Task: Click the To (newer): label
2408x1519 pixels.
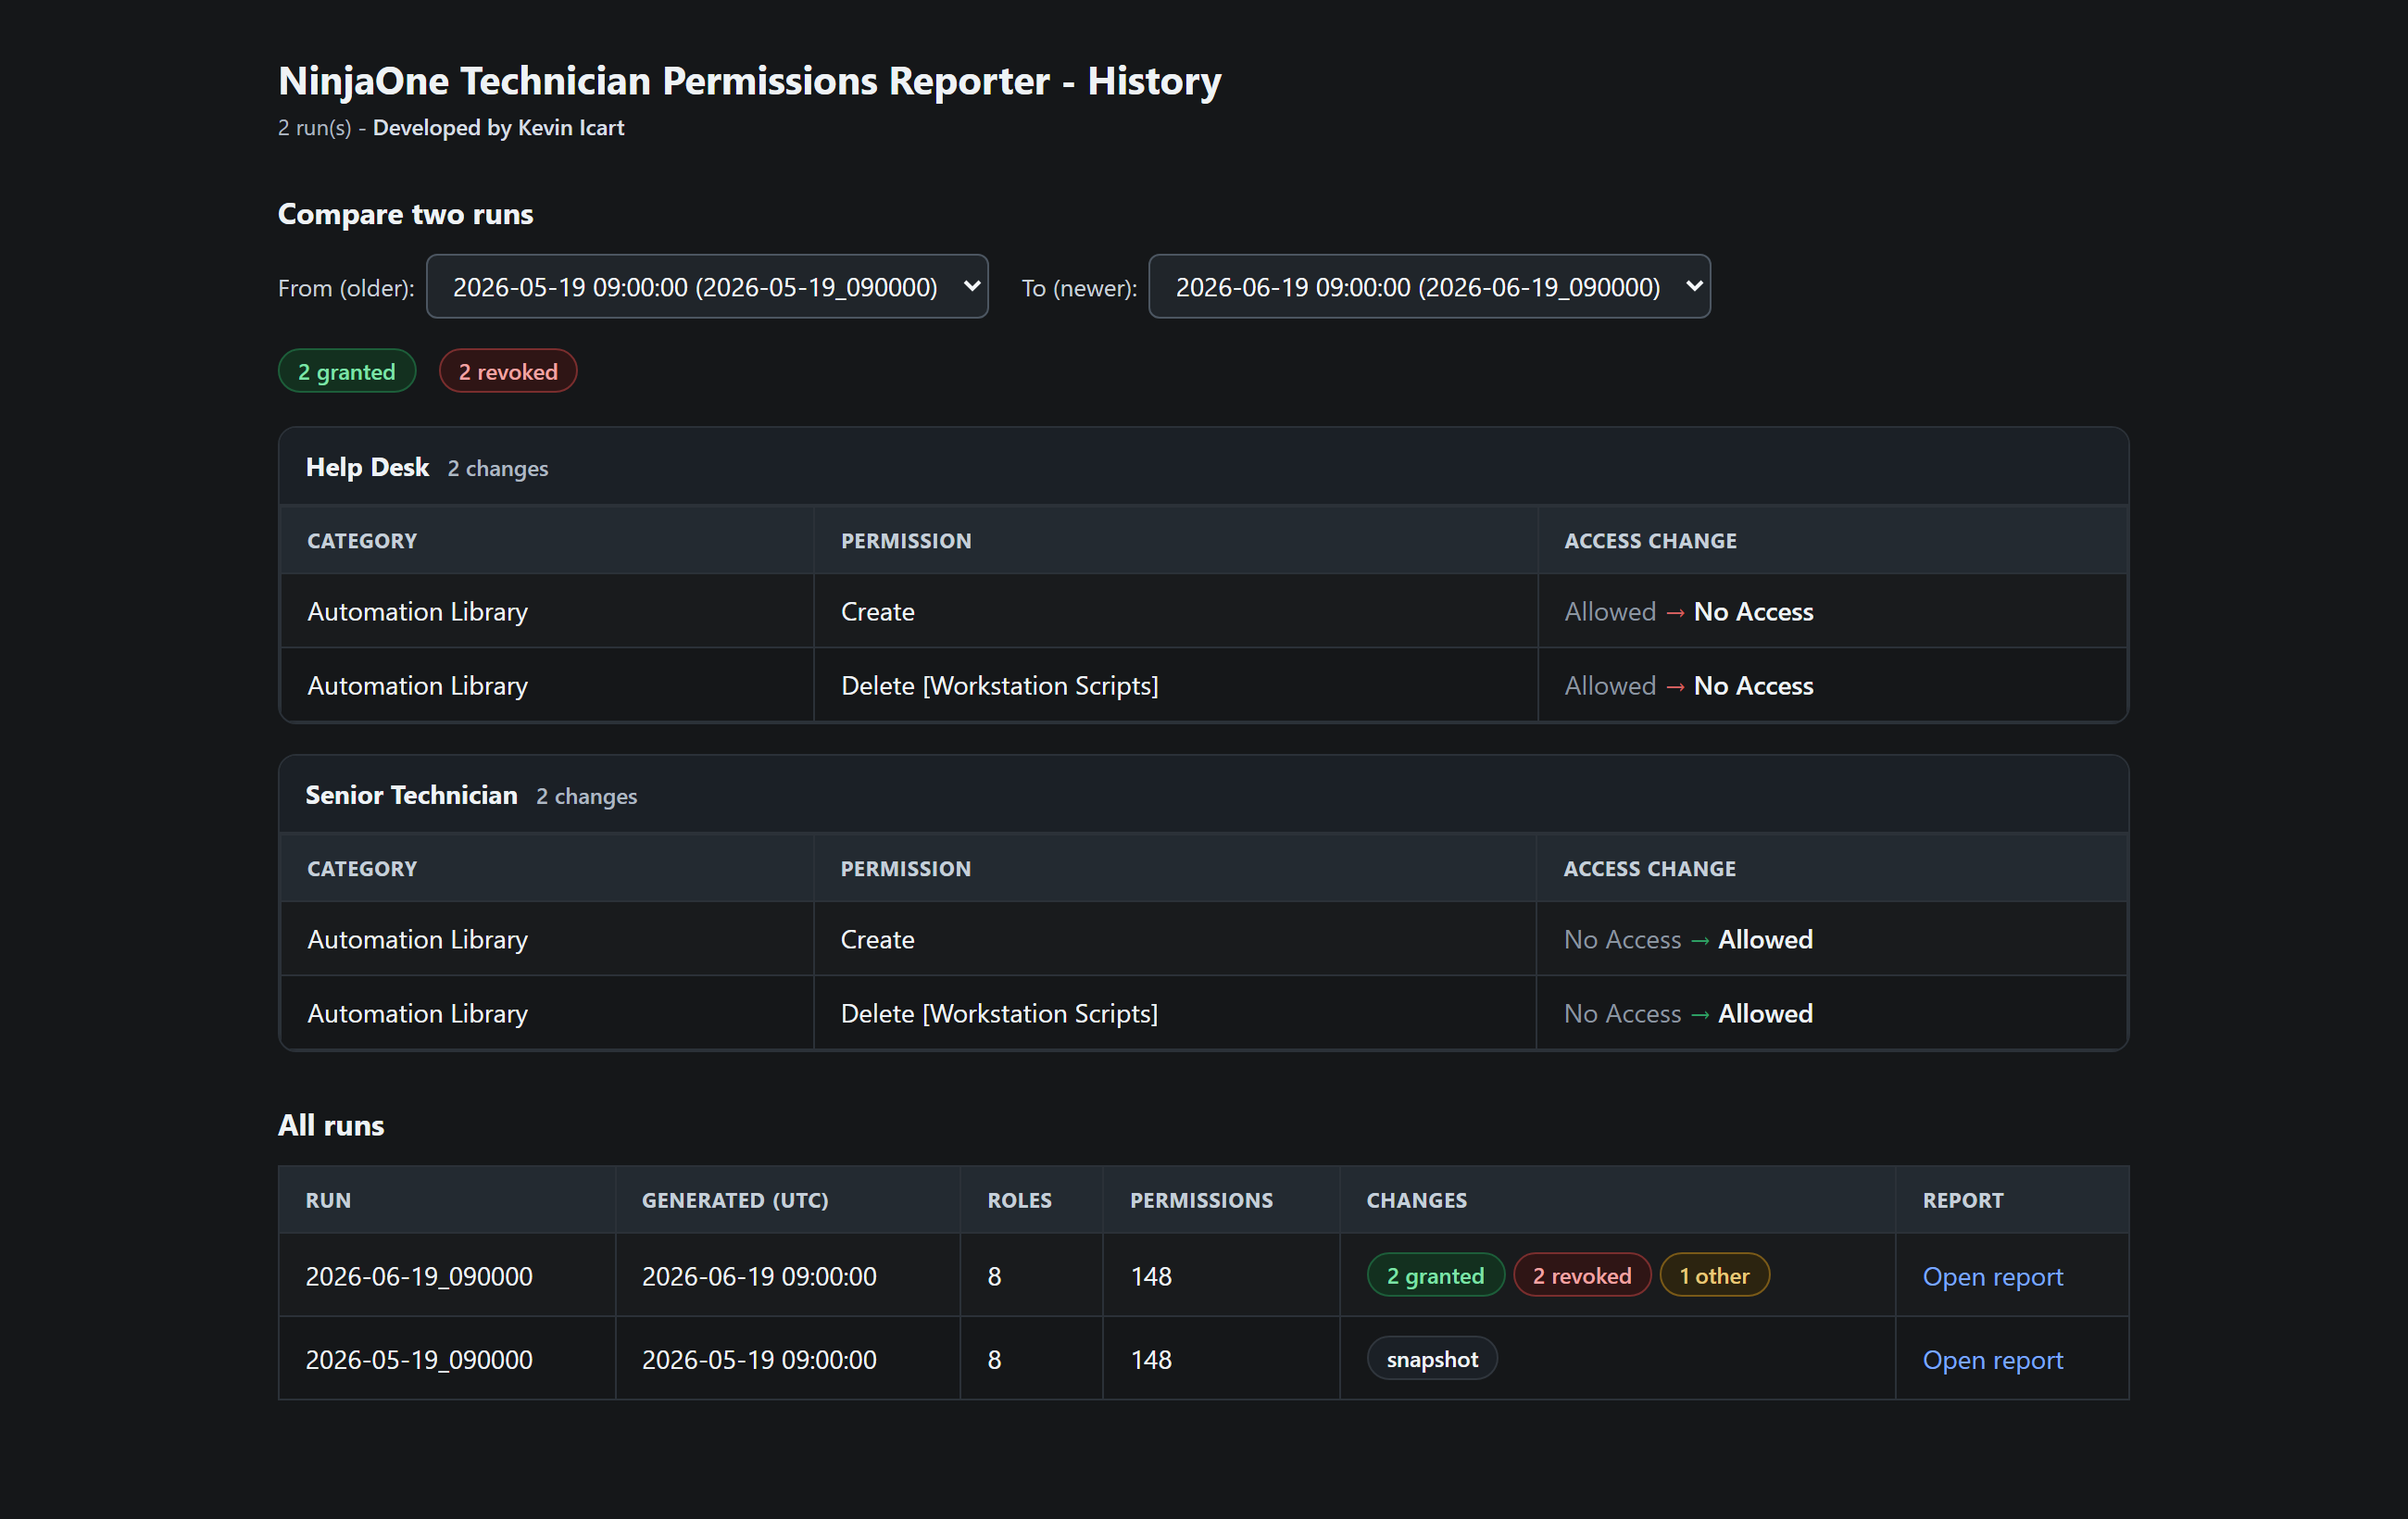Action: (x=1079, y=288)
